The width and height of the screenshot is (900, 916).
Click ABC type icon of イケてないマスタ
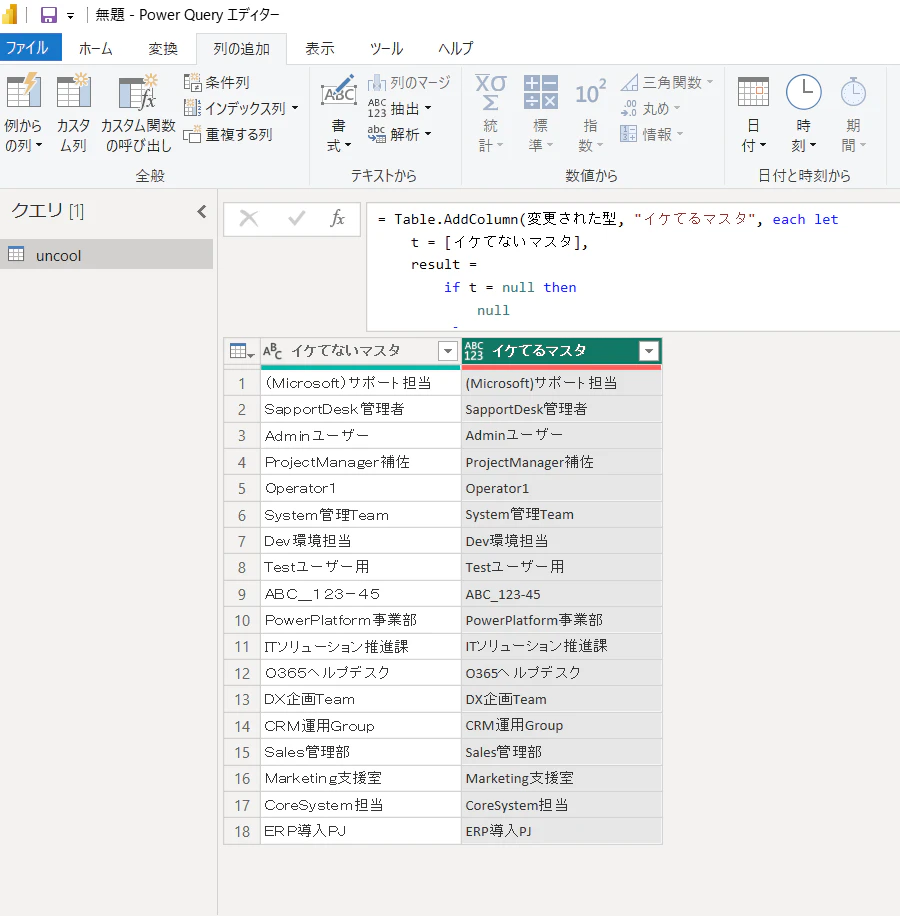[x=273, y=351]
